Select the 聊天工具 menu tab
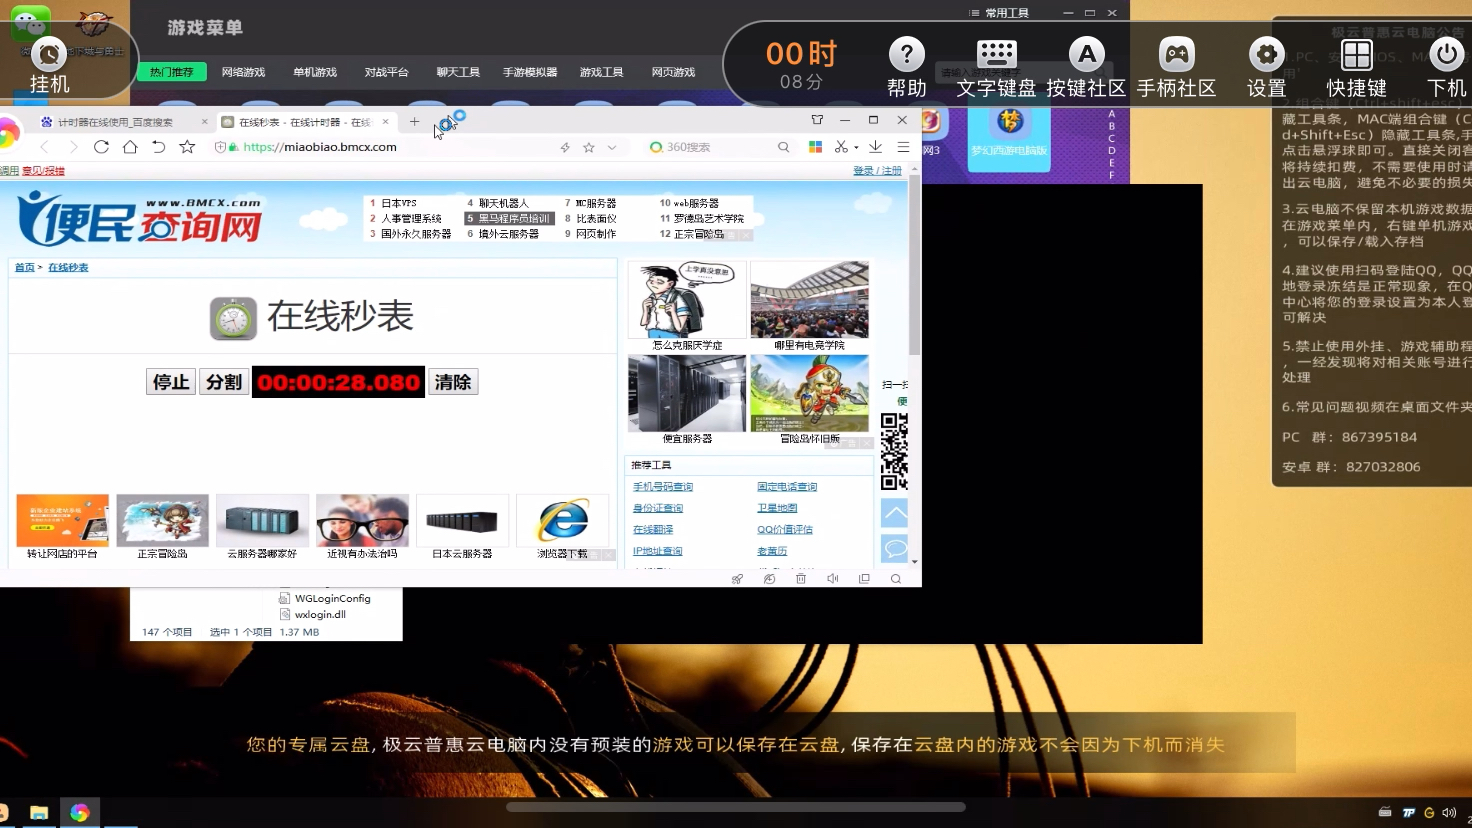The height and width of the screenshot is (828, 1472). pos(458,72)
